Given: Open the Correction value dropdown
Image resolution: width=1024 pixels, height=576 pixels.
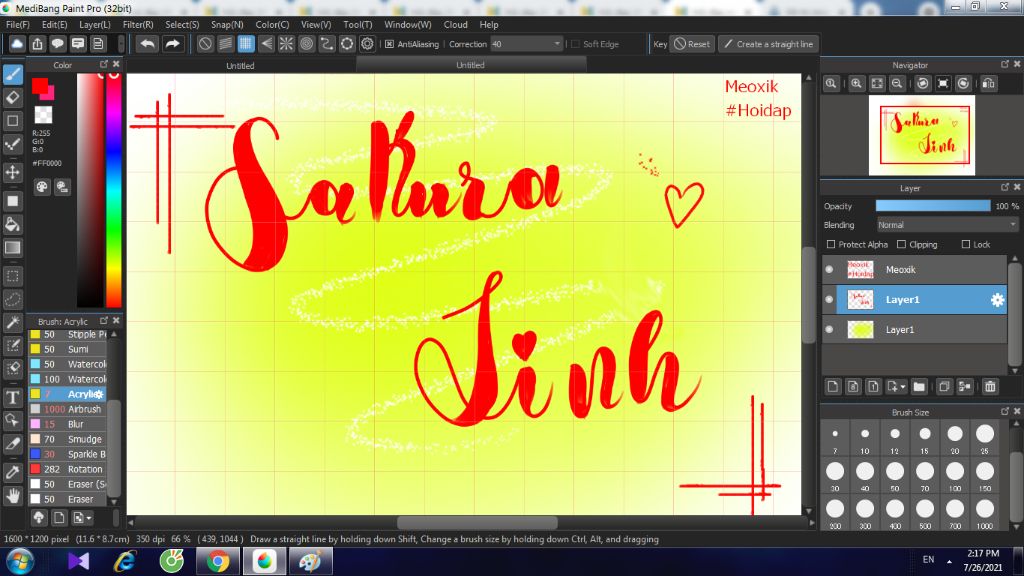Looking at the screenshot, I should 557,44.
